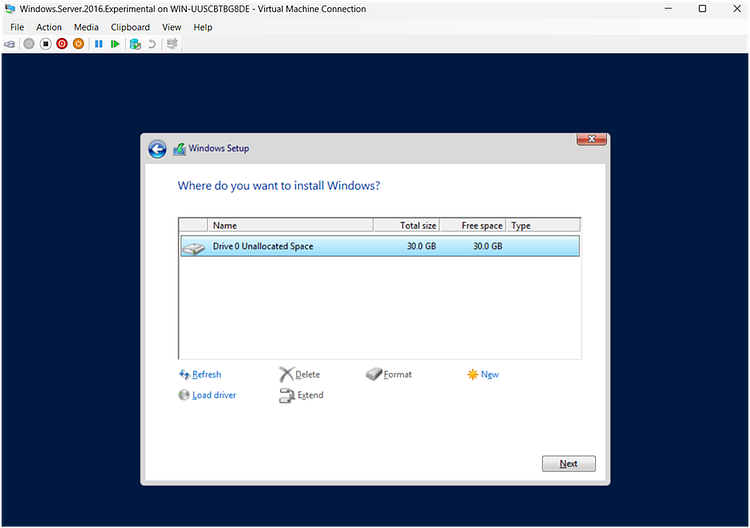Click the Refresh arrows icon
Viewport: 750px width, 528px height.
(184, 374)
